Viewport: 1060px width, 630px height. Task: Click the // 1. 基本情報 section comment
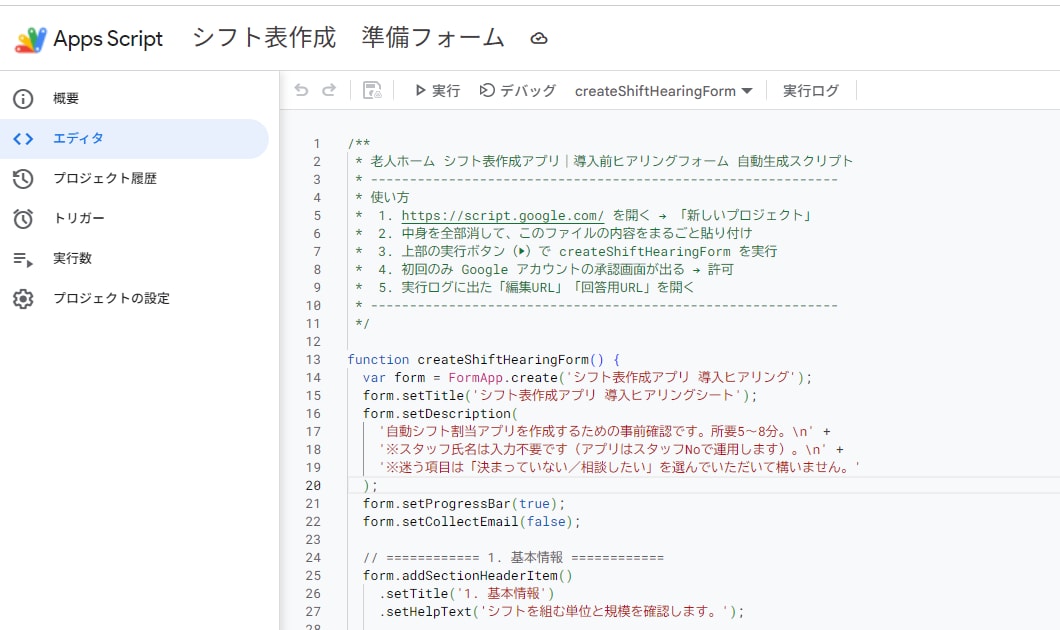tap(513, 558)
